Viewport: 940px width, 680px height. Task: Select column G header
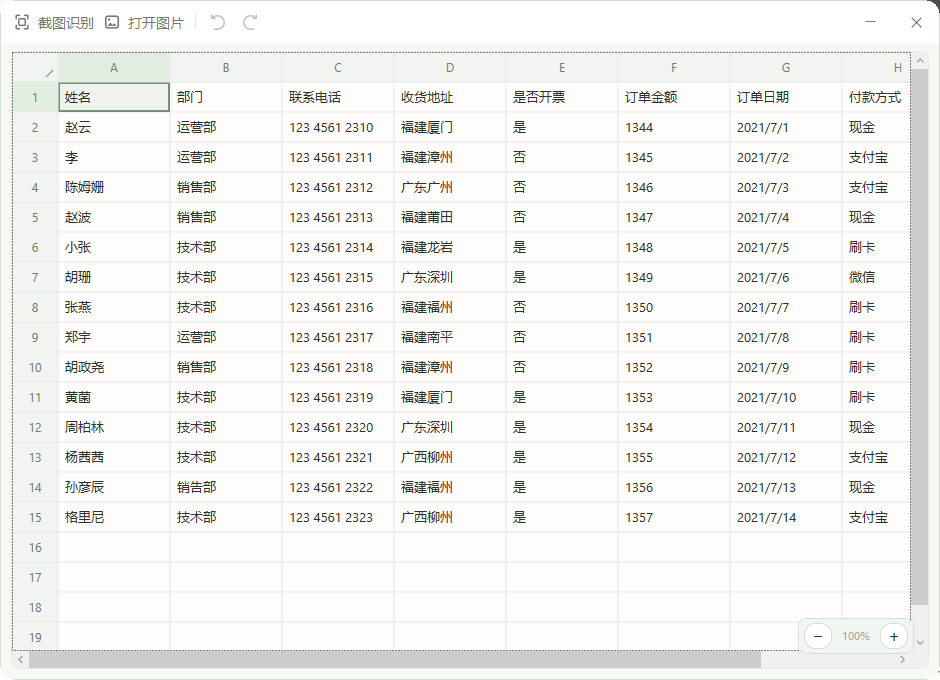coord(787,68)
